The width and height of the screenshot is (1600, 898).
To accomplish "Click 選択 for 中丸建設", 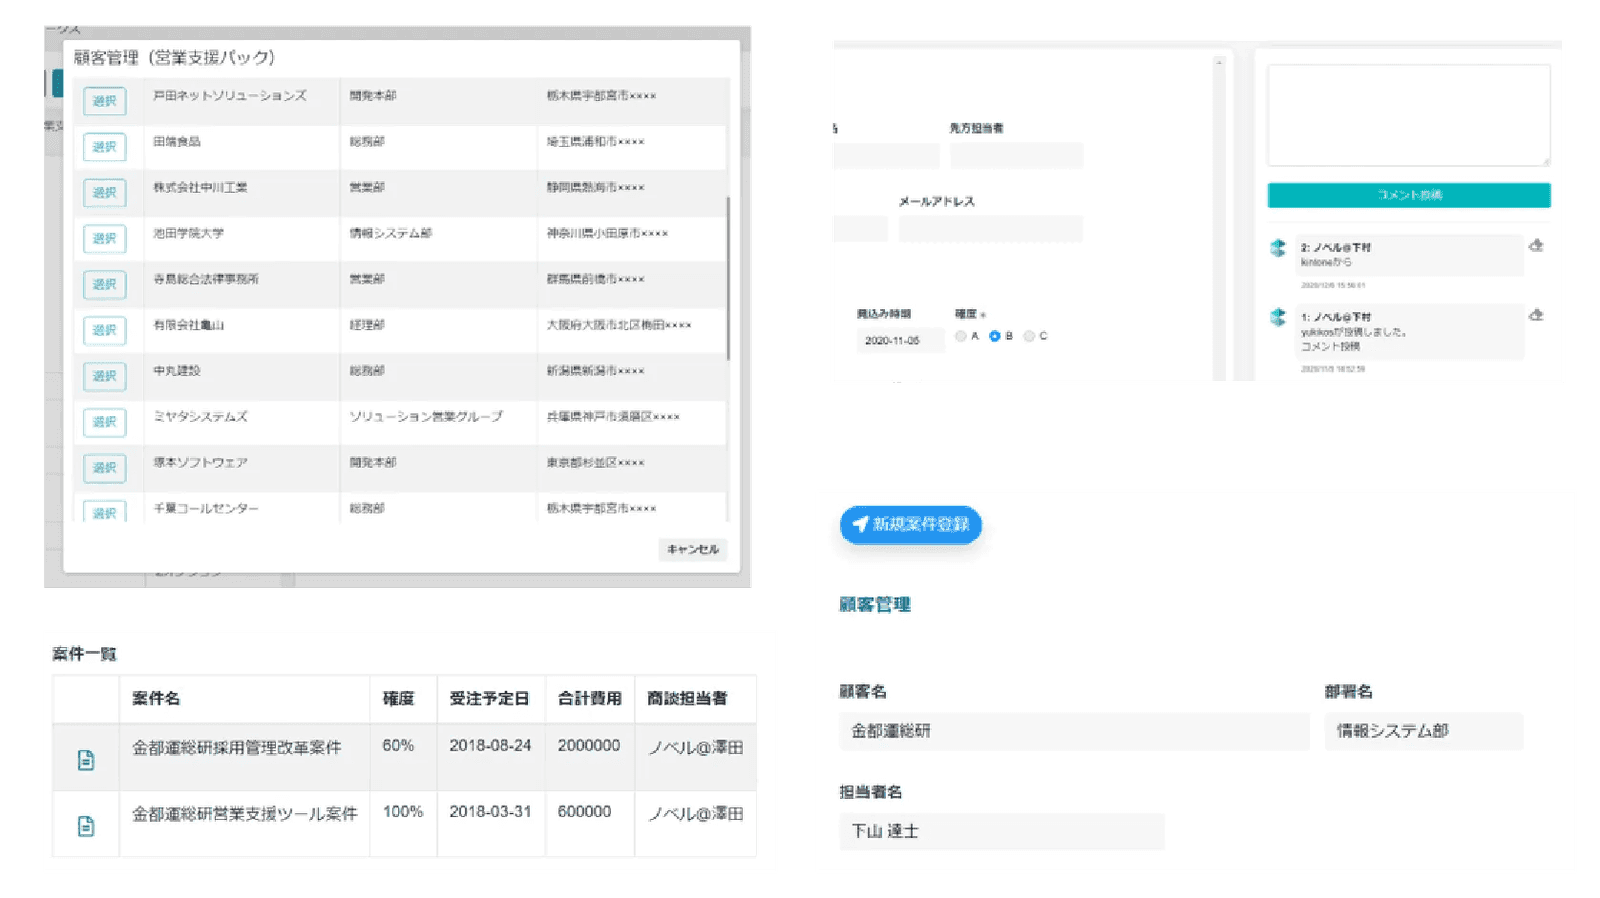I will tap(104, 376).
